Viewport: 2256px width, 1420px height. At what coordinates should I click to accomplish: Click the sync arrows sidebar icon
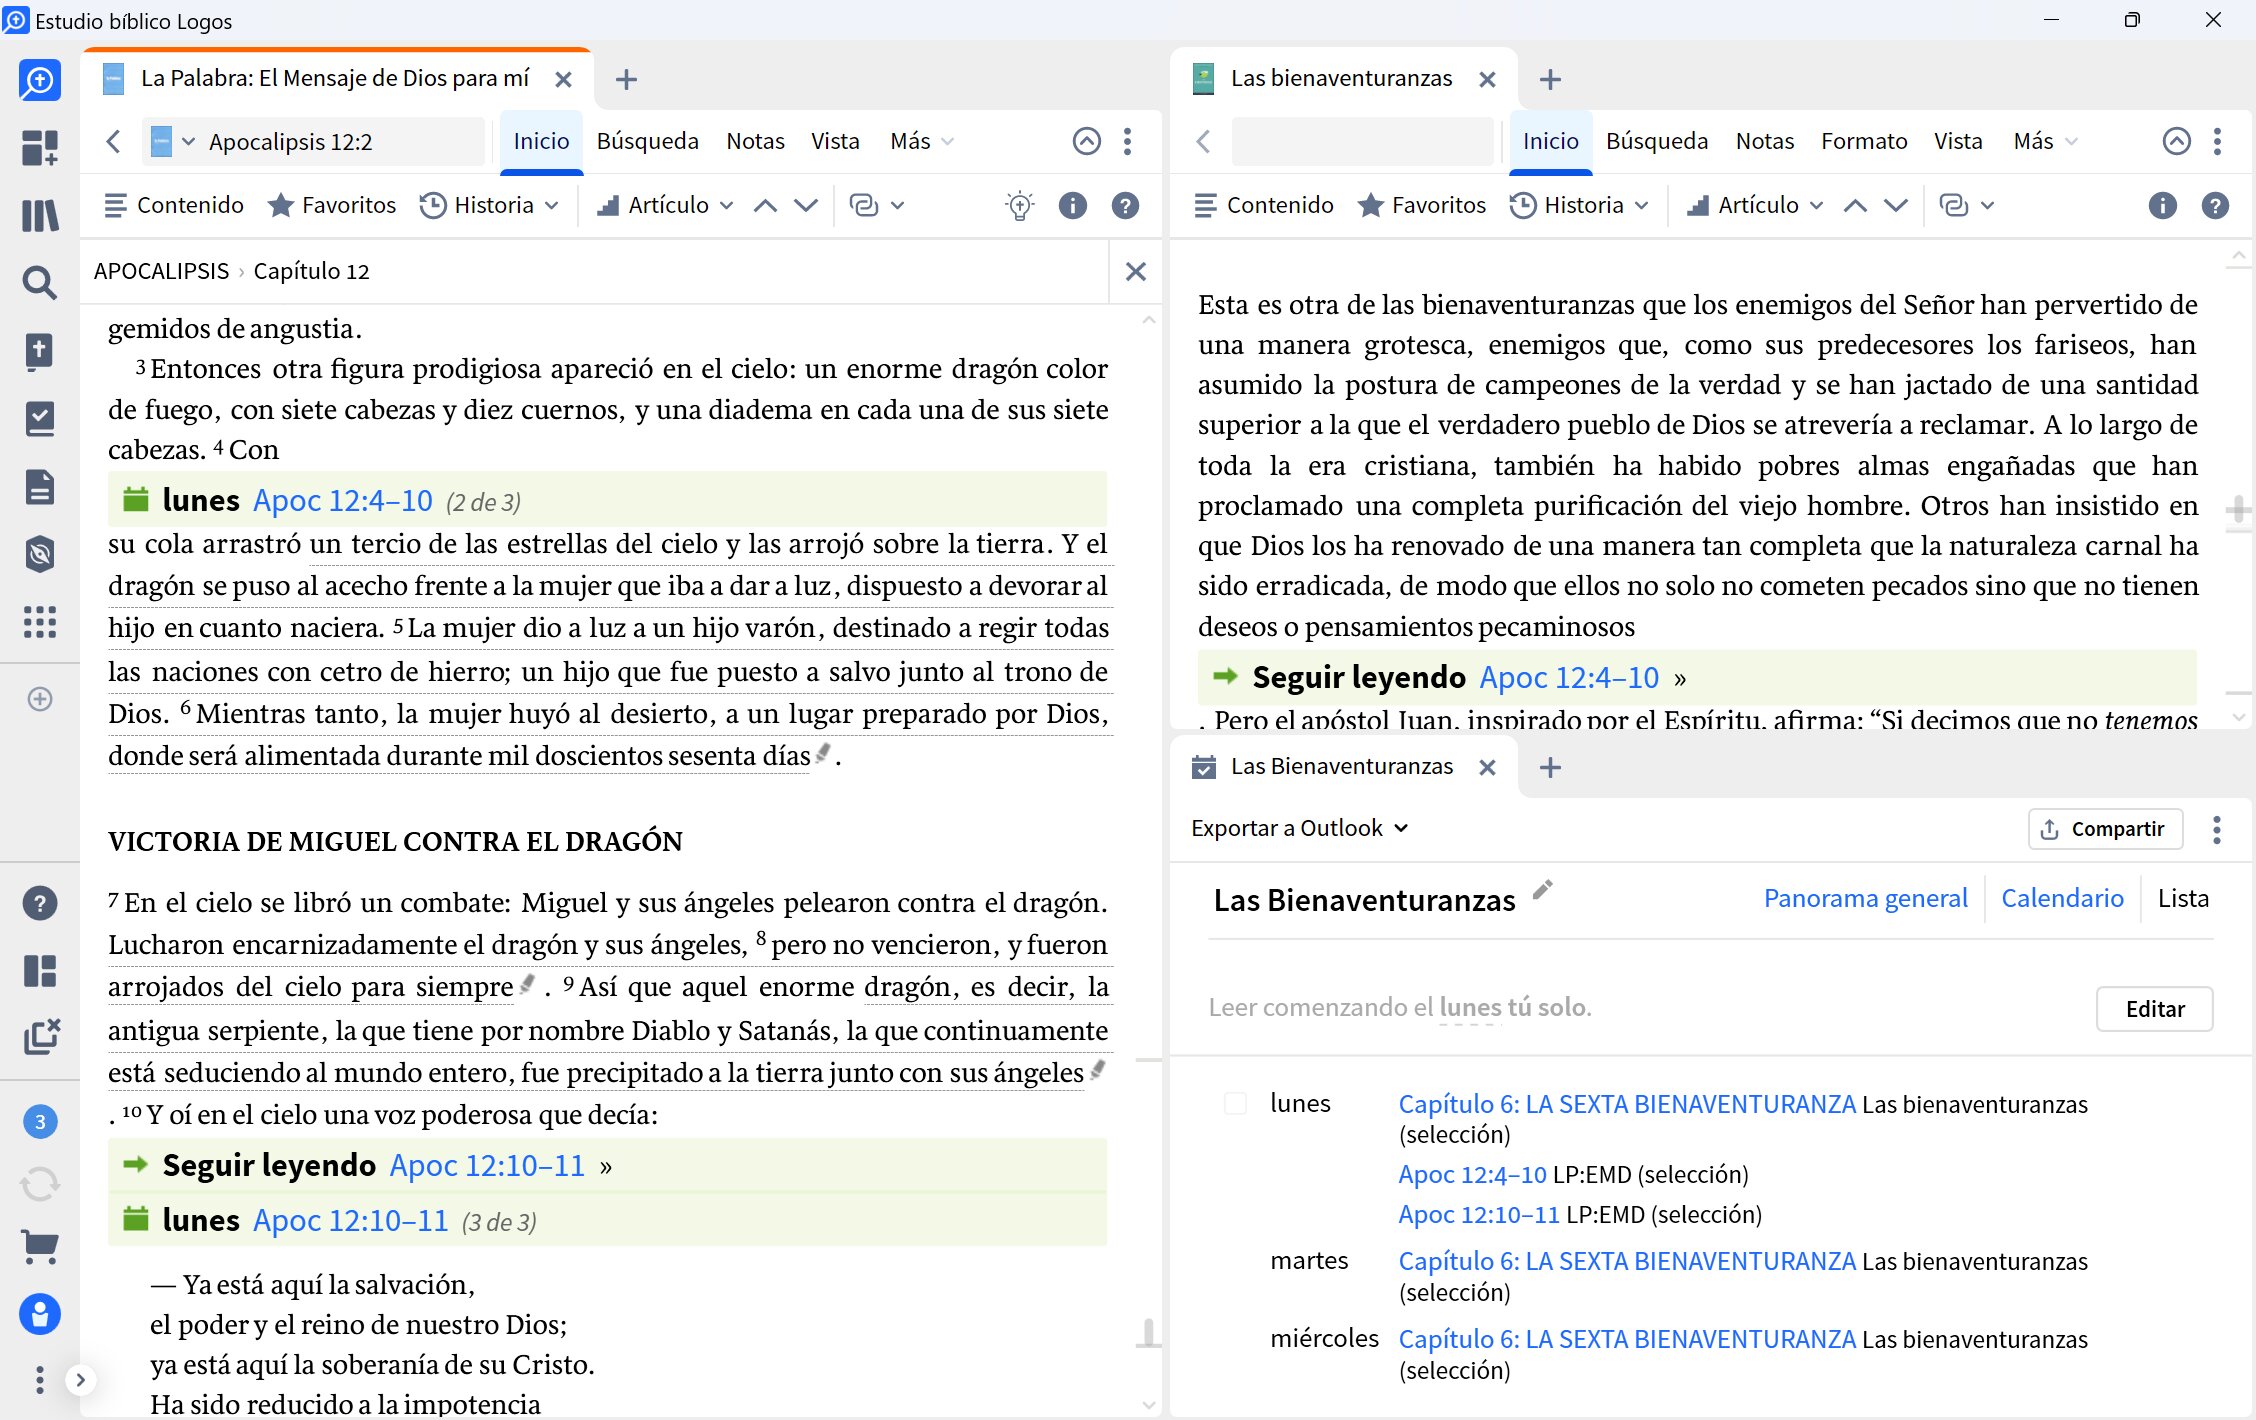click(x=40, y=1184)
